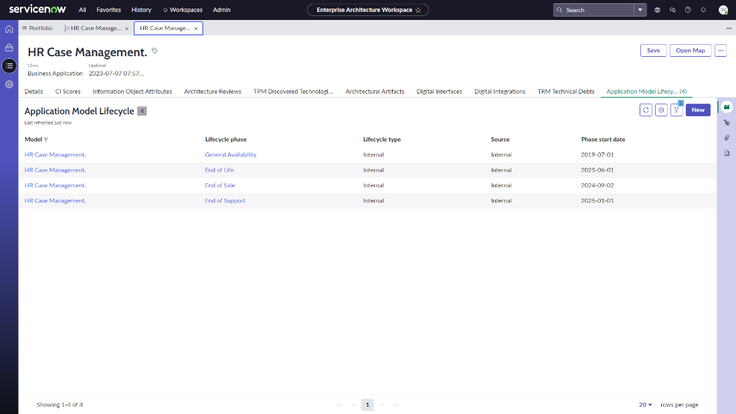Open Model link in General Availability row
736x414 pixels.
pos(55,154)
